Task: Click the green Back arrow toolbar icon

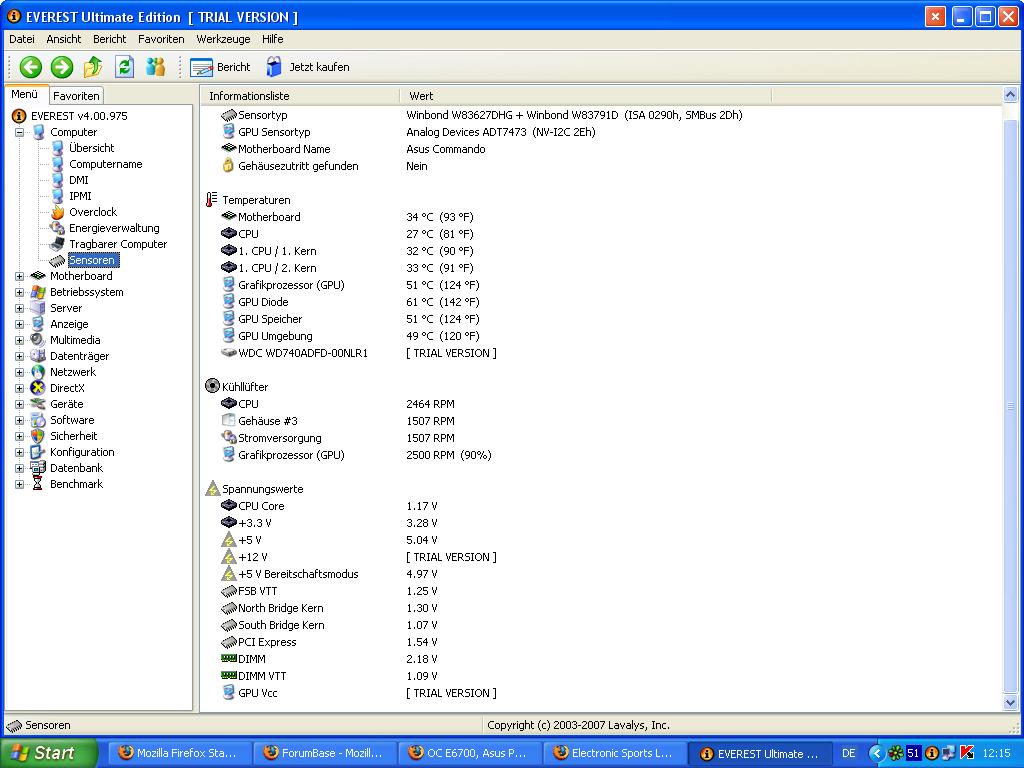Action: tap(30, 67)
